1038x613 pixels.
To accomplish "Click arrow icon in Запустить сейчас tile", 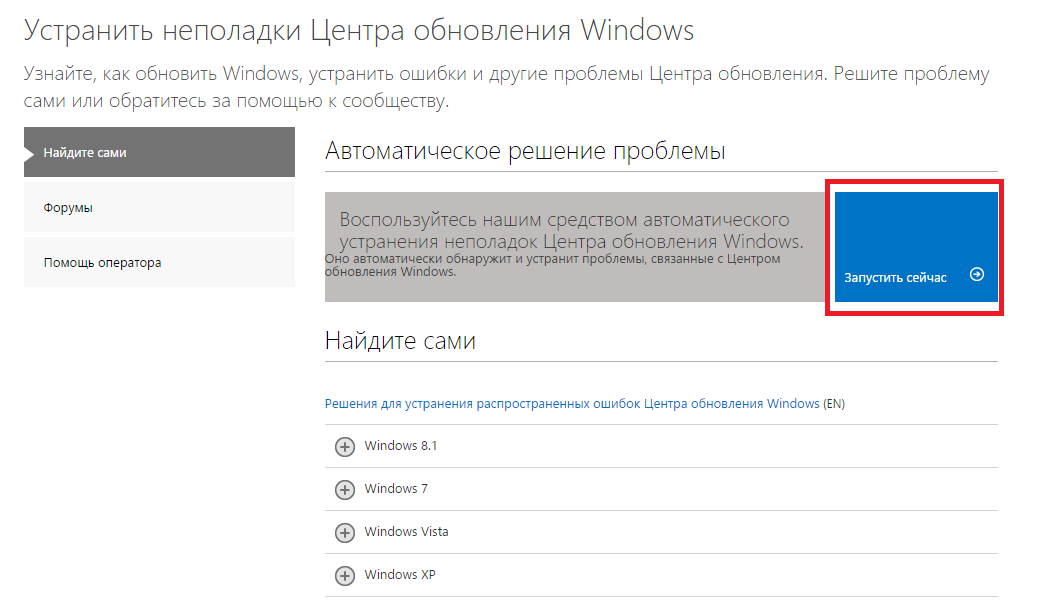I will coord(976,274).
